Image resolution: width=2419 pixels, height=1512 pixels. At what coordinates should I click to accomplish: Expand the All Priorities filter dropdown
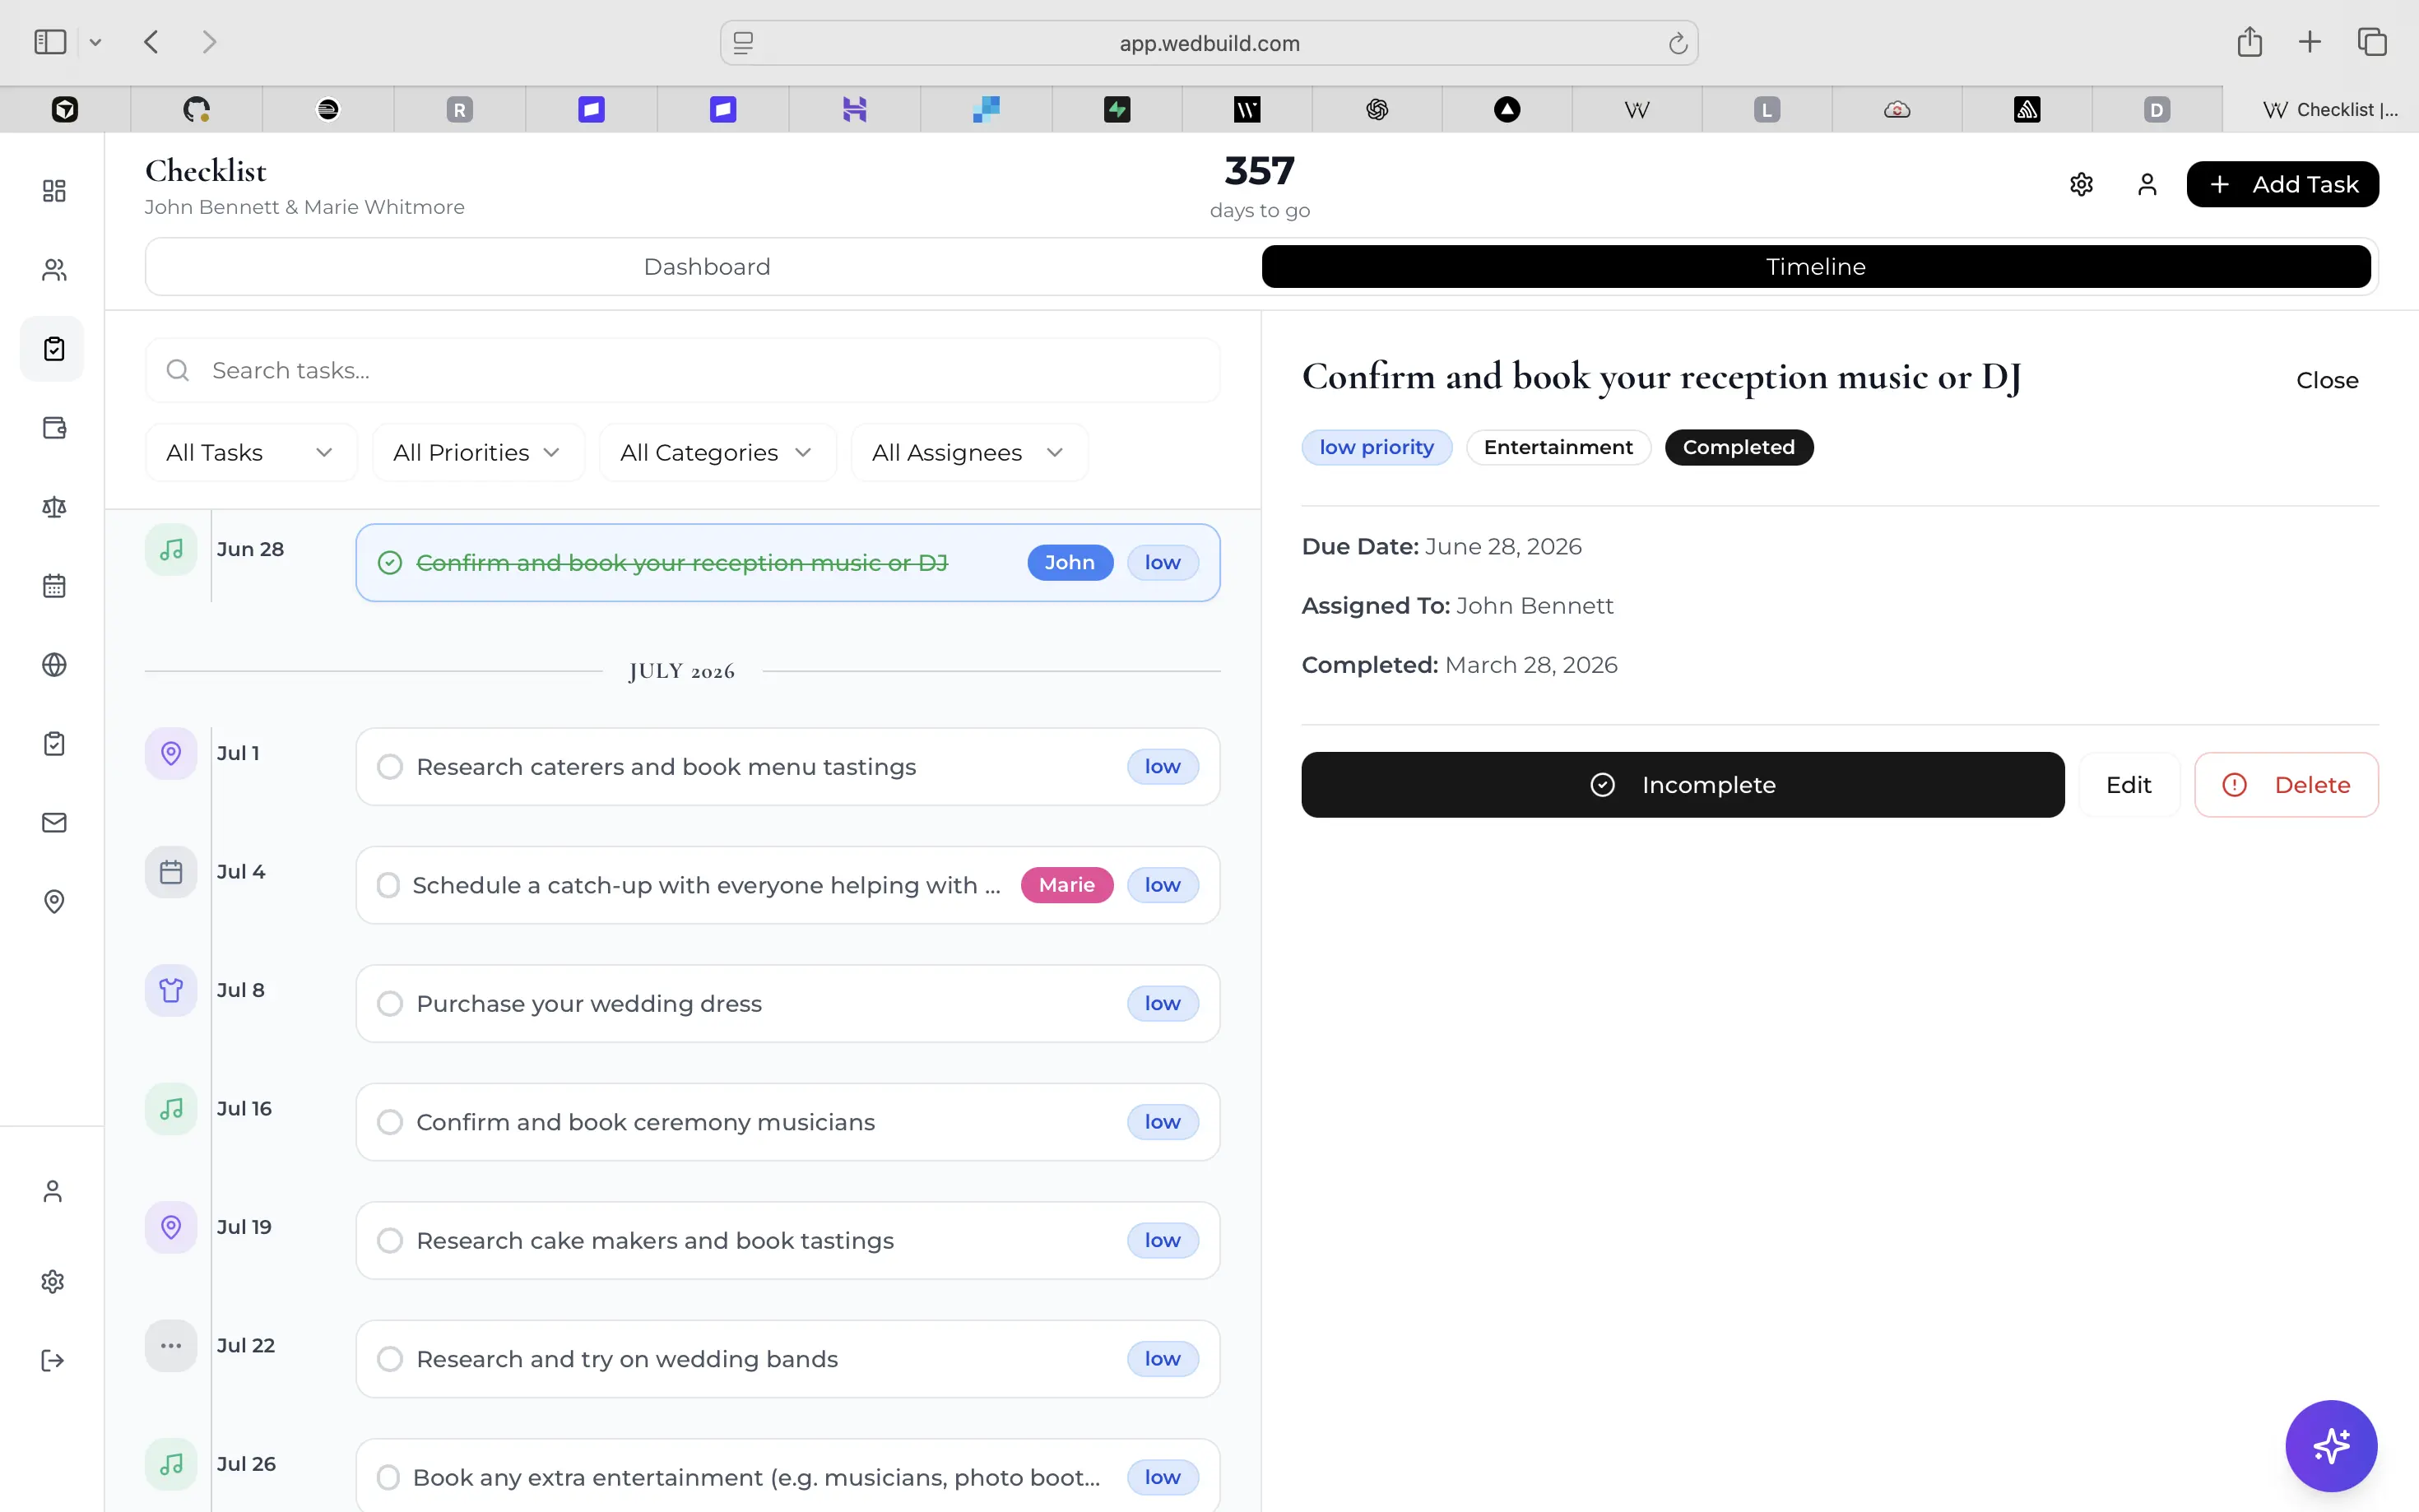point(478,453)
